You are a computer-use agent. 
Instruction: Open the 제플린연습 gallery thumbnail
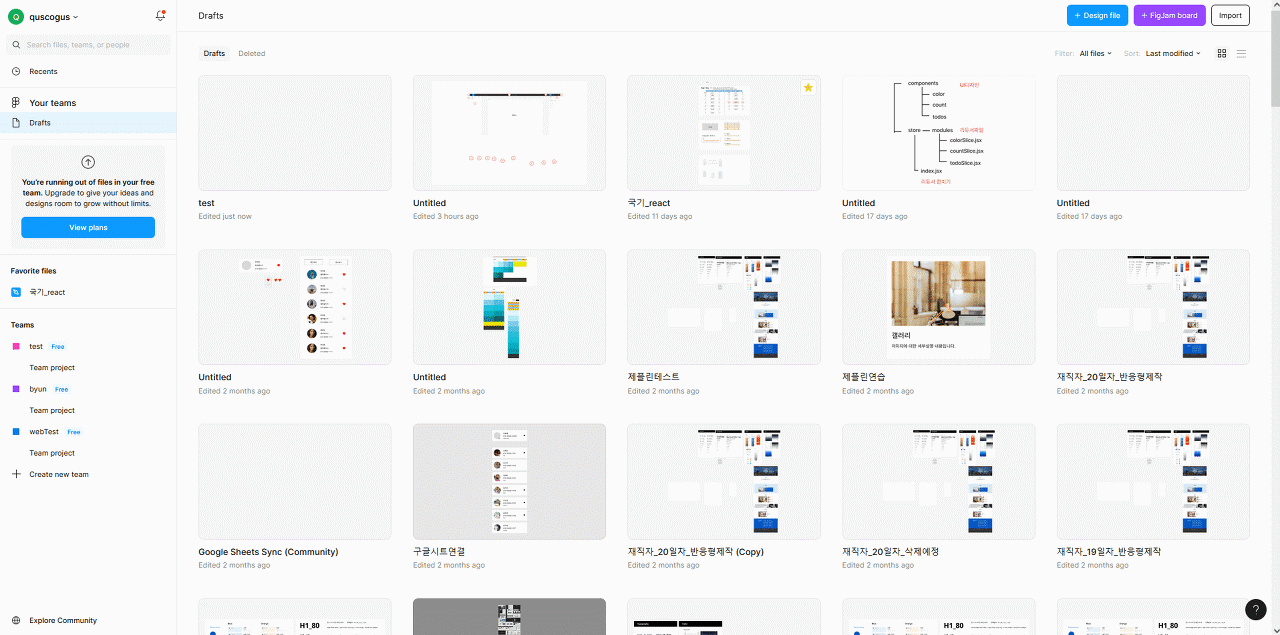click(938, 307)
